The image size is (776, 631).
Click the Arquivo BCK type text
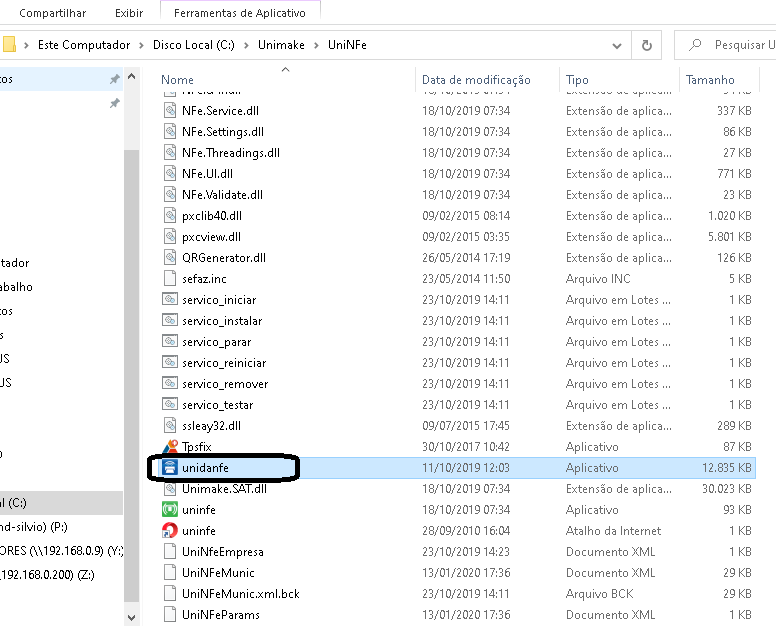point(599,593)
